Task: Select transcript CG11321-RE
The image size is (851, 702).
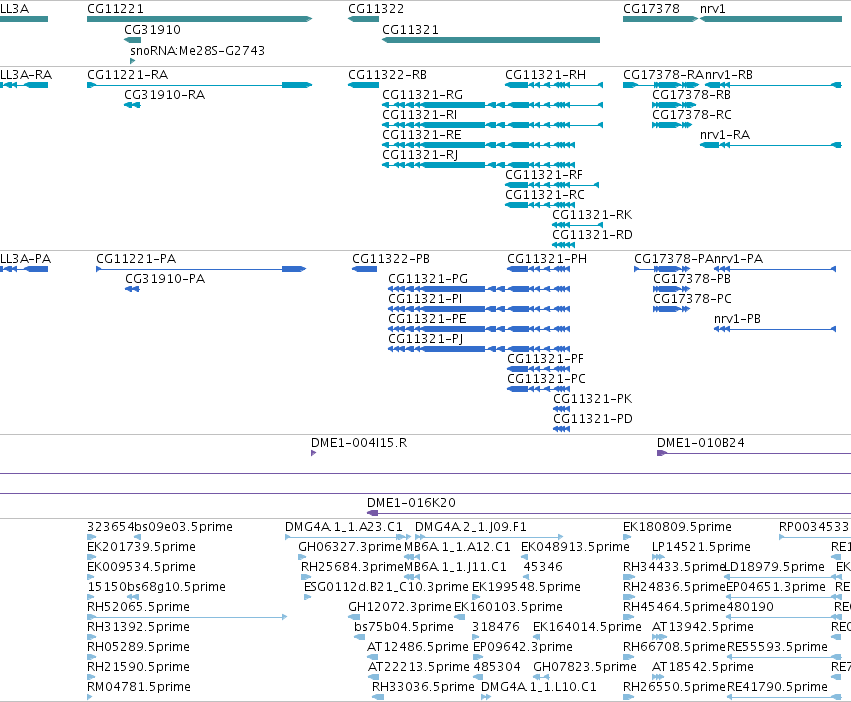Action: pyautogui.click(x=422, y=135)
